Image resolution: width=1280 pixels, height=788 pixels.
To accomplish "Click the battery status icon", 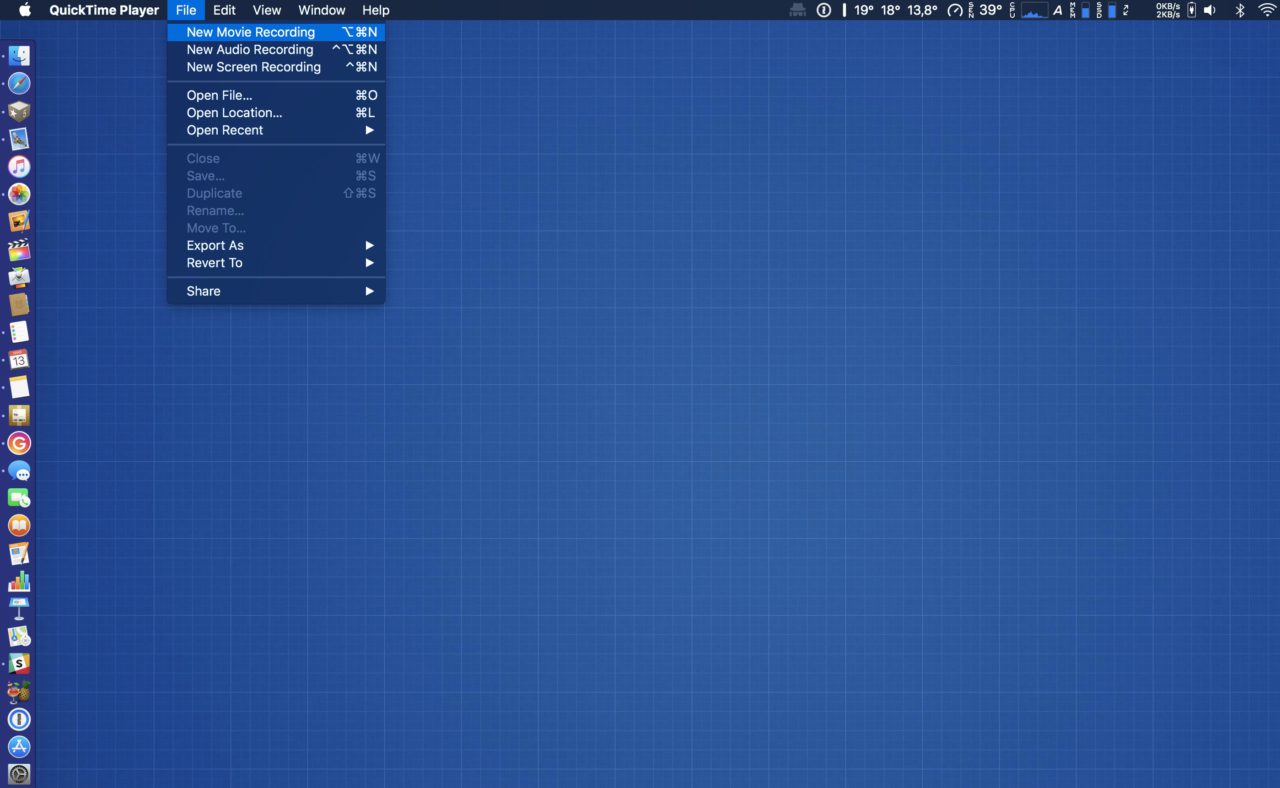I will click(1191, 10).
